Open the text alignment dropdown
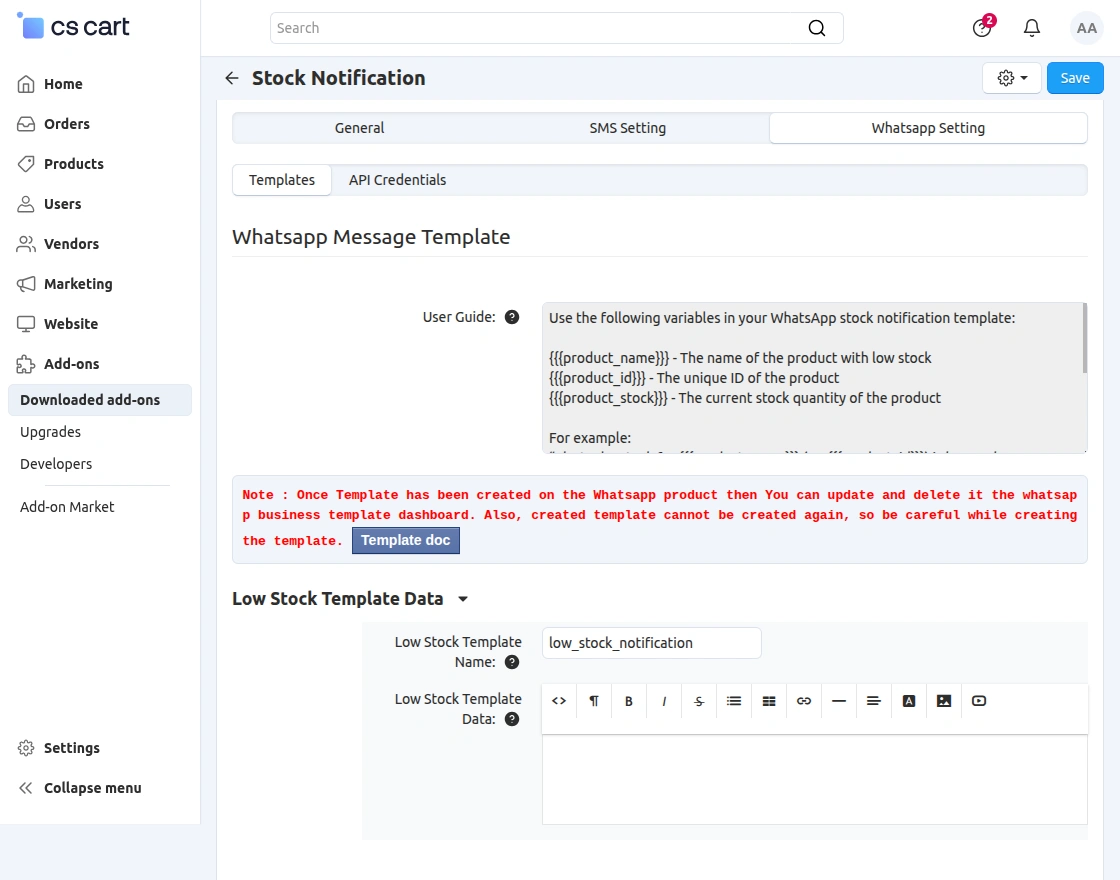Screen dimensions: 1120x880 (874, 701)
